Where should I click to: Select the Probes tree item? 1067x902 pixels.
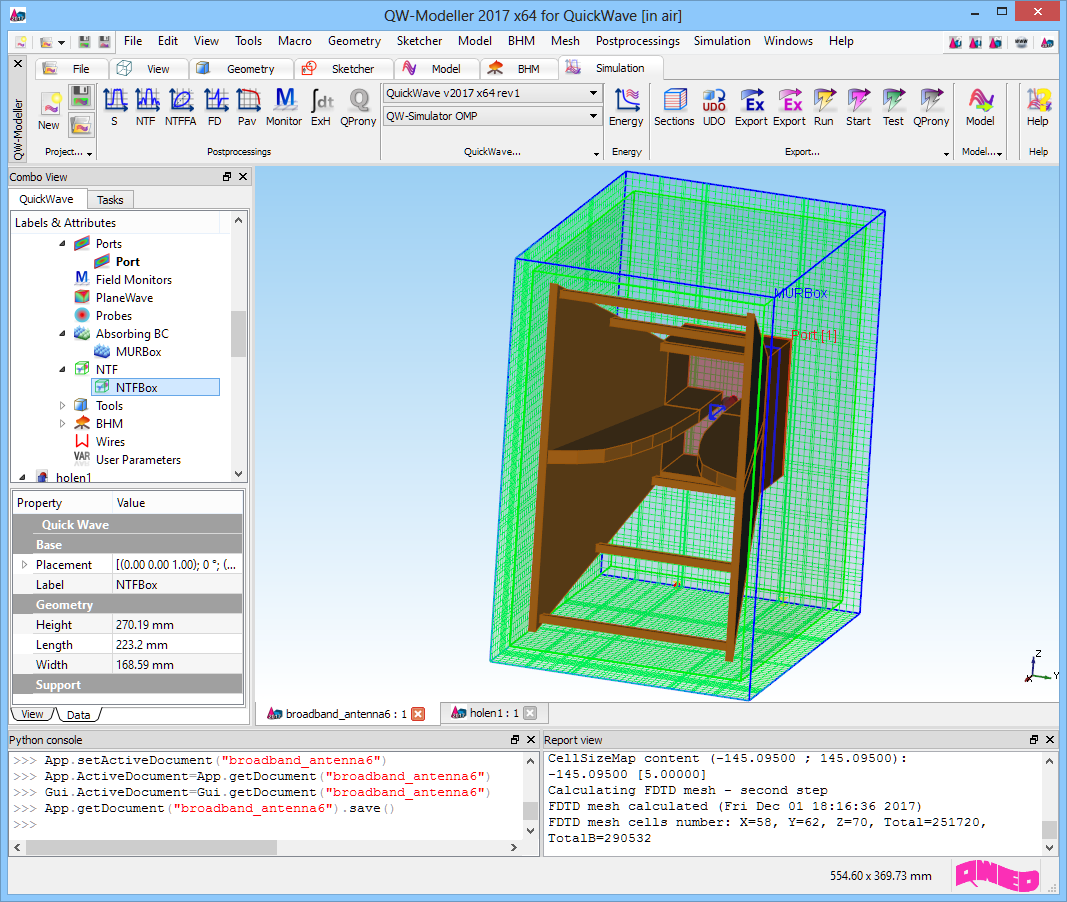point(114,316)
